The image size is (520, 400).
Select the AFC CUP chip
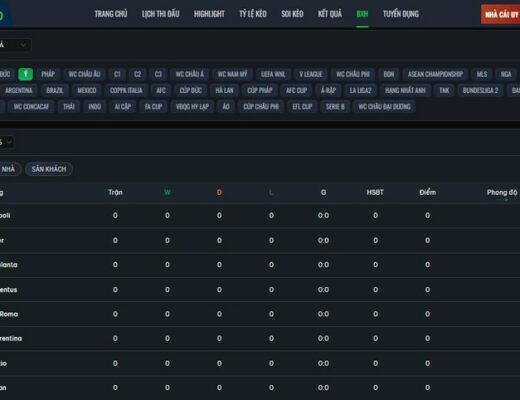297,90
